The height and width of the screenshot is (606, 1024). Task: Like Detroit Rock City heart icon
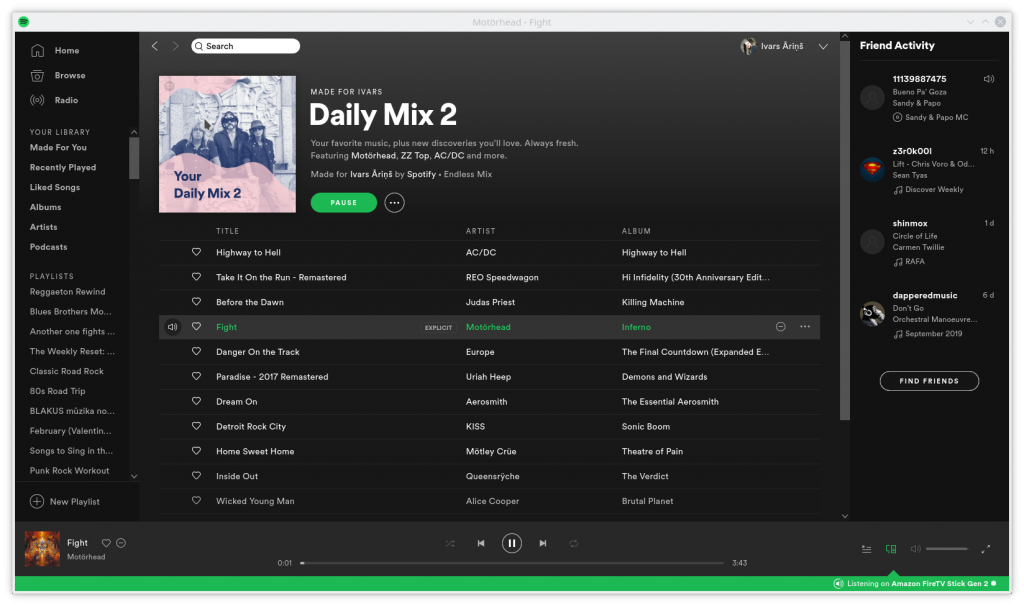[x=196, y=426]
